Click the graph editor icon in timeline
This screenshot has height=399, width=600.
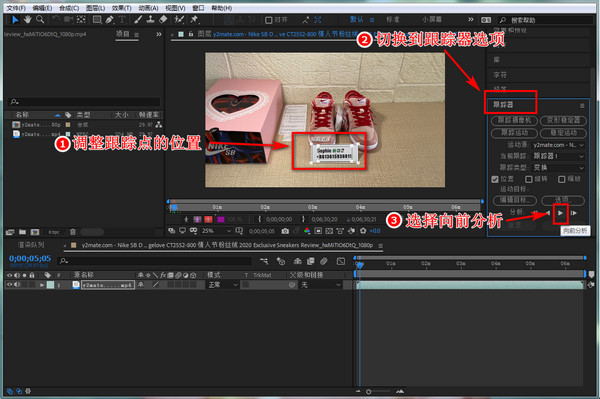(341, 261)
